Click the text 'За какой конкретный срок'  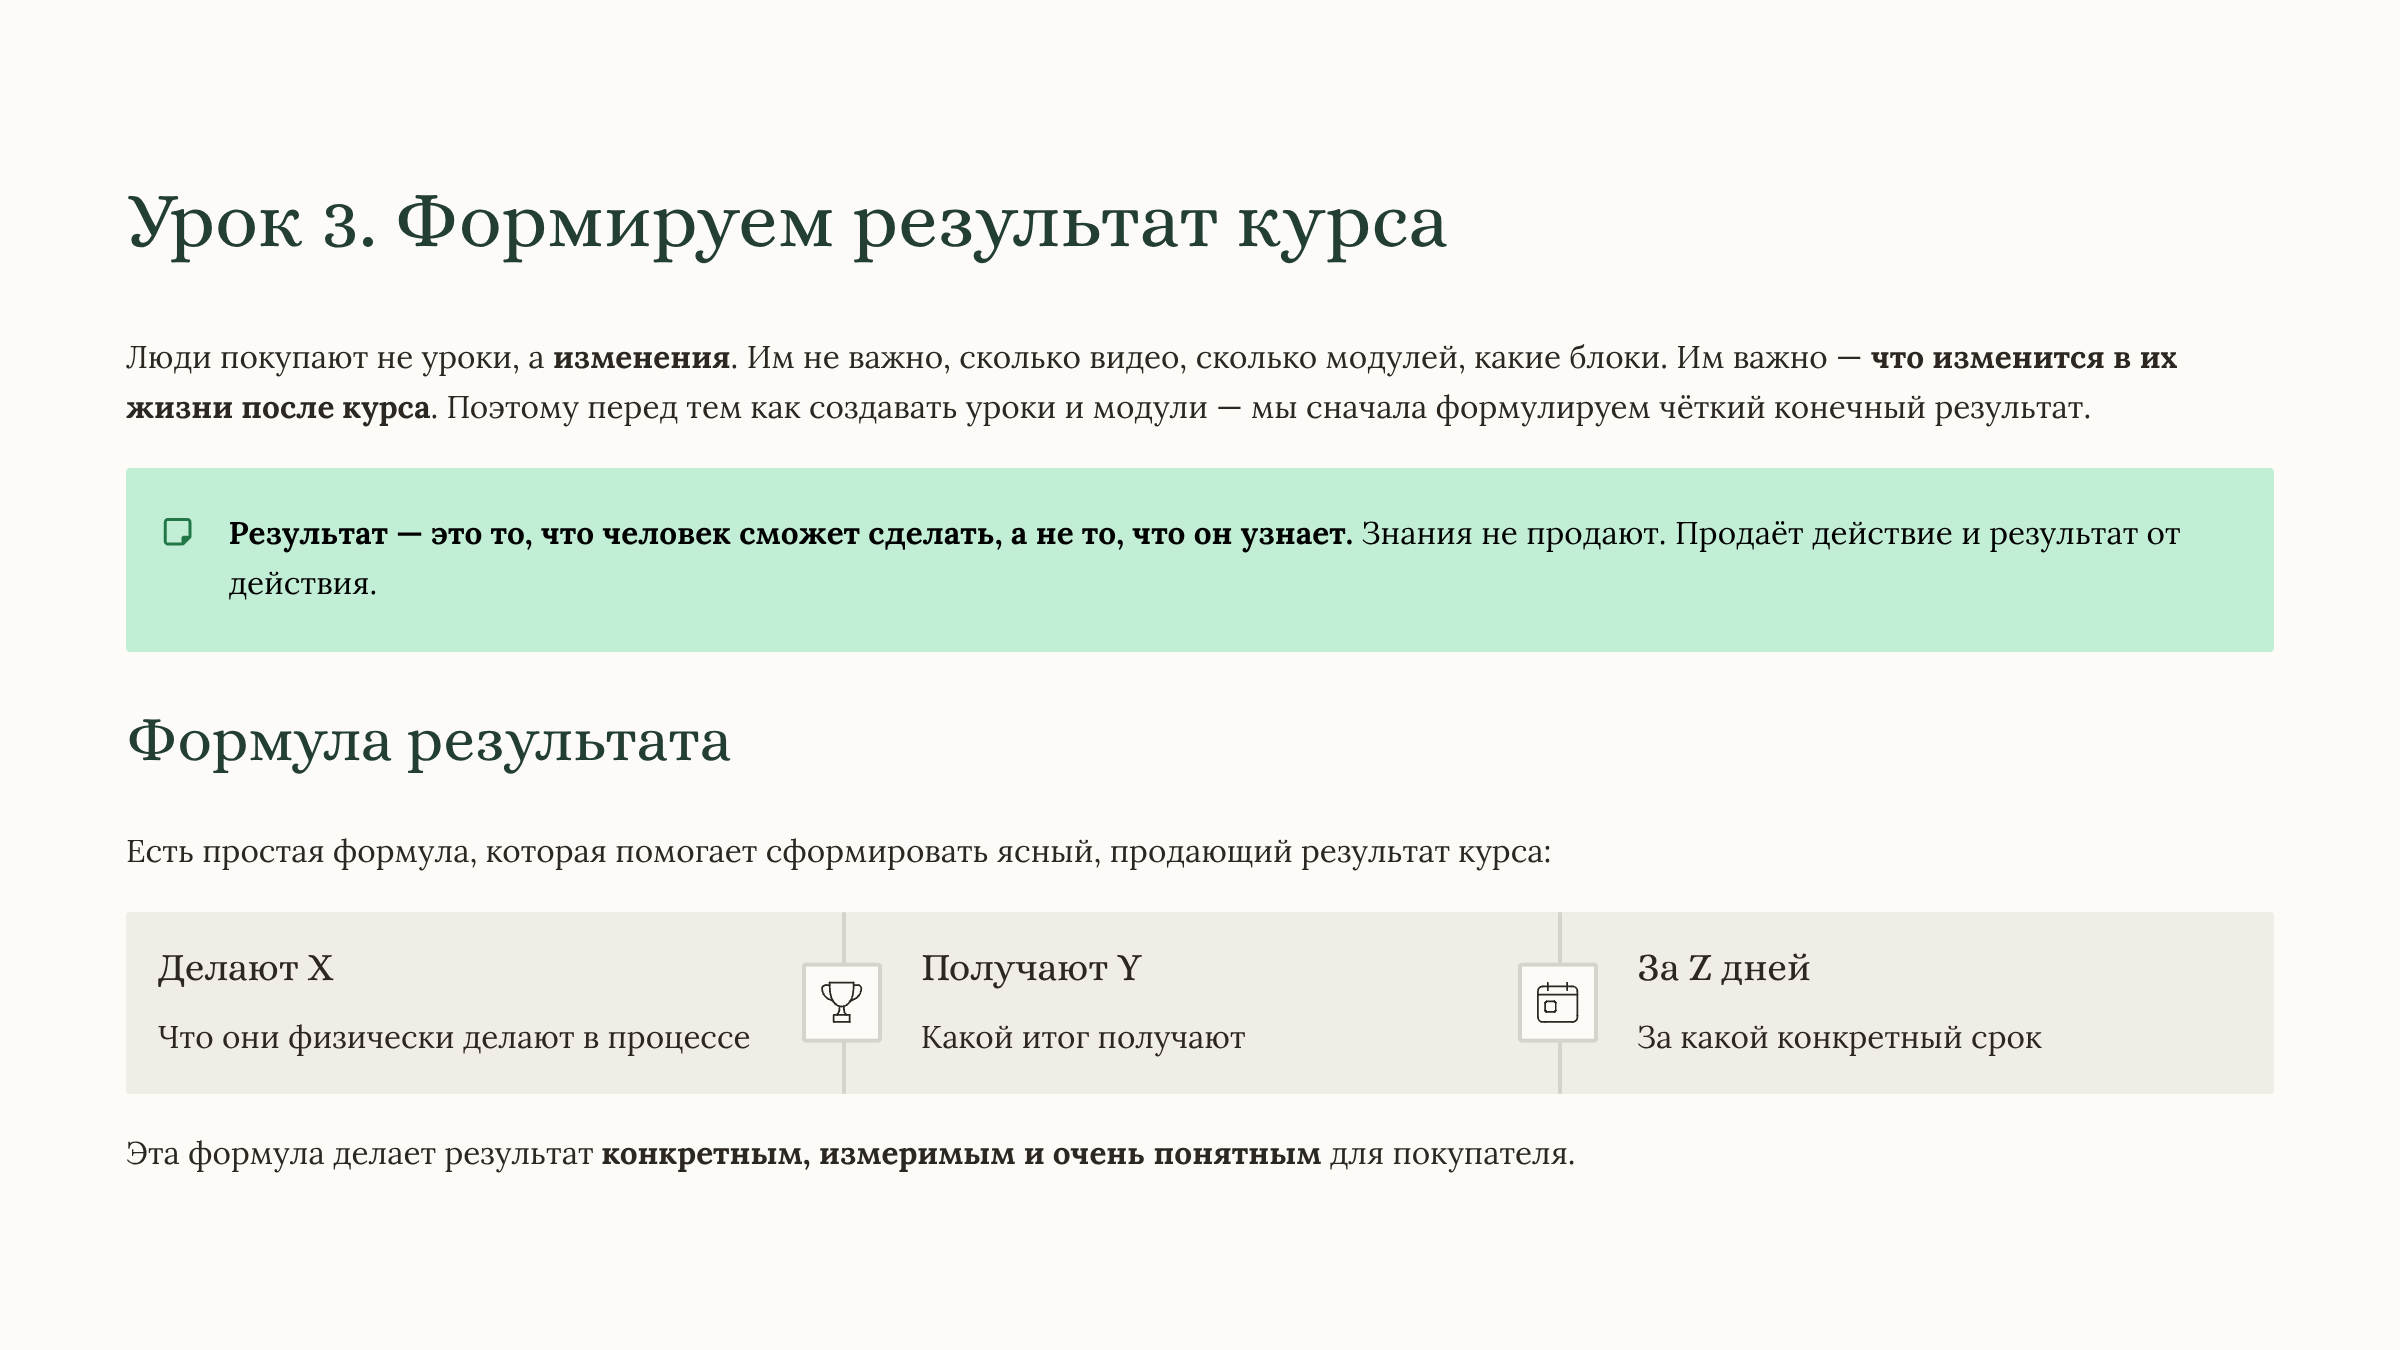coord(1839,1038)
